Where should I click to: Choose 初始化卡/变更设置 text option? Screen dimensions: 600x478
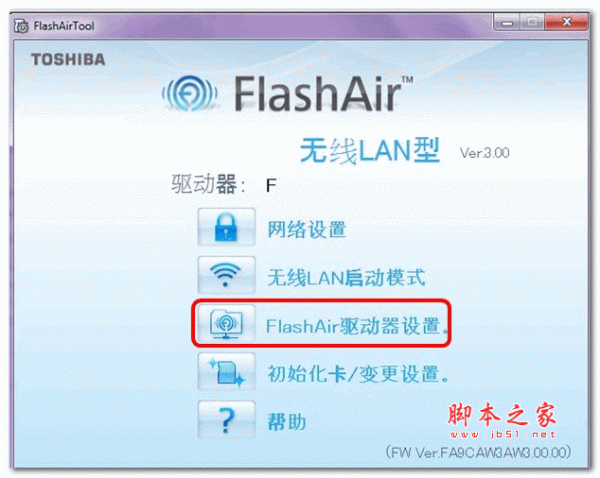358,374
